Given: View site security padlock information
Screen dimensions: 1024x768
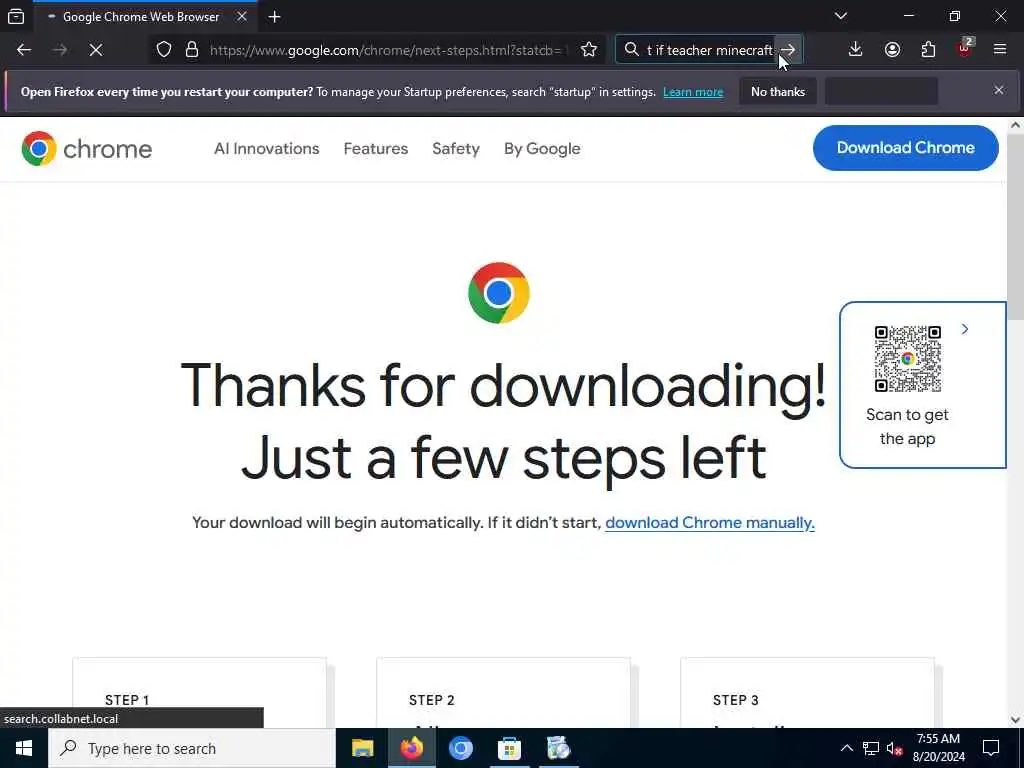Looking at the screenshot, I should pos(192,50).
